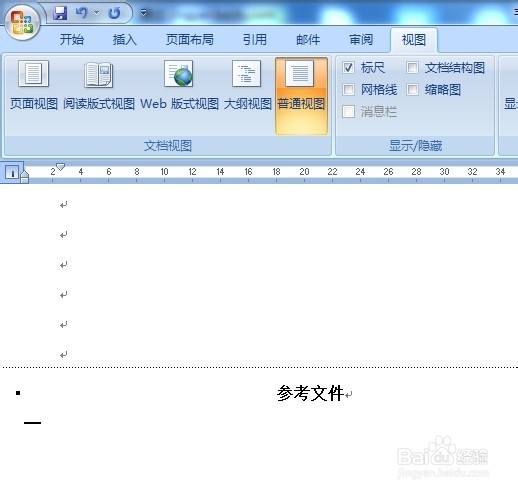This screenshot has height=491, width=518.
Task: Enable the 缩略图 thumbnails checkbox
Action: point(412,90)
